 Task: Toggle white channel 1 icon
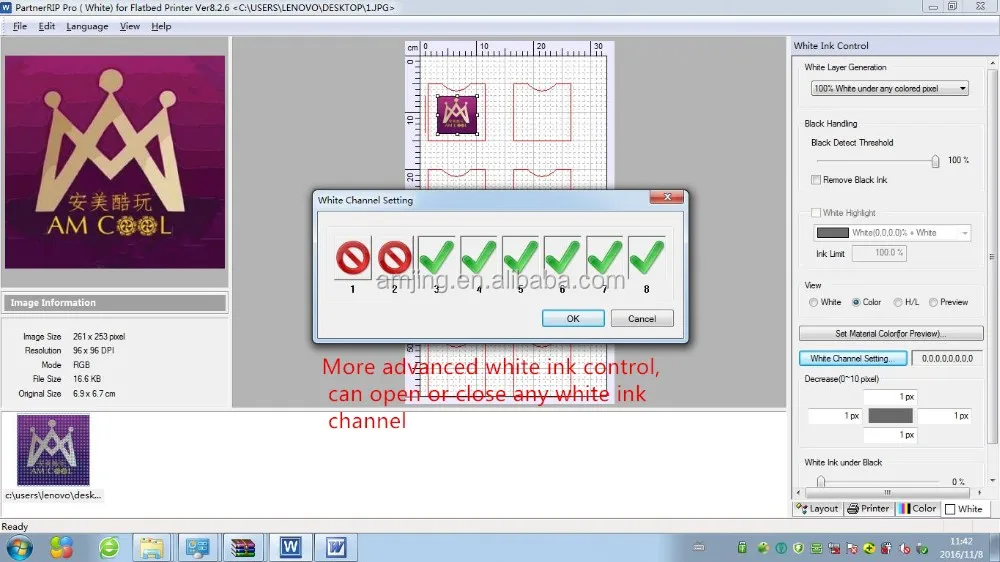[353, 258]
